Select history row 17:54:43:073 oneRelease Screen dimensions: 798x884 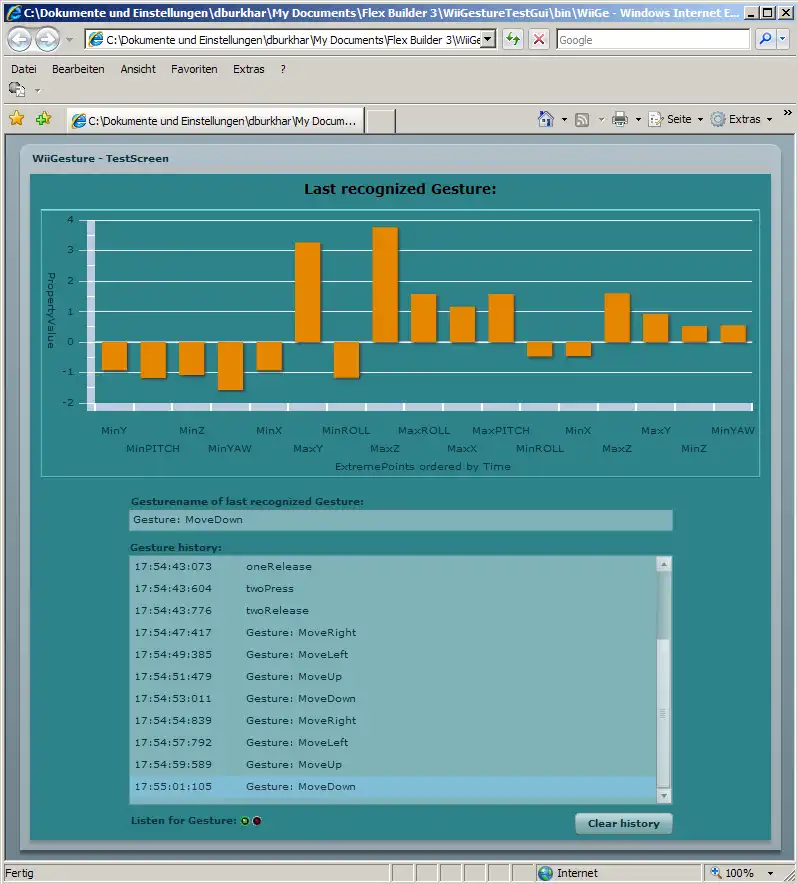(393, 567)
